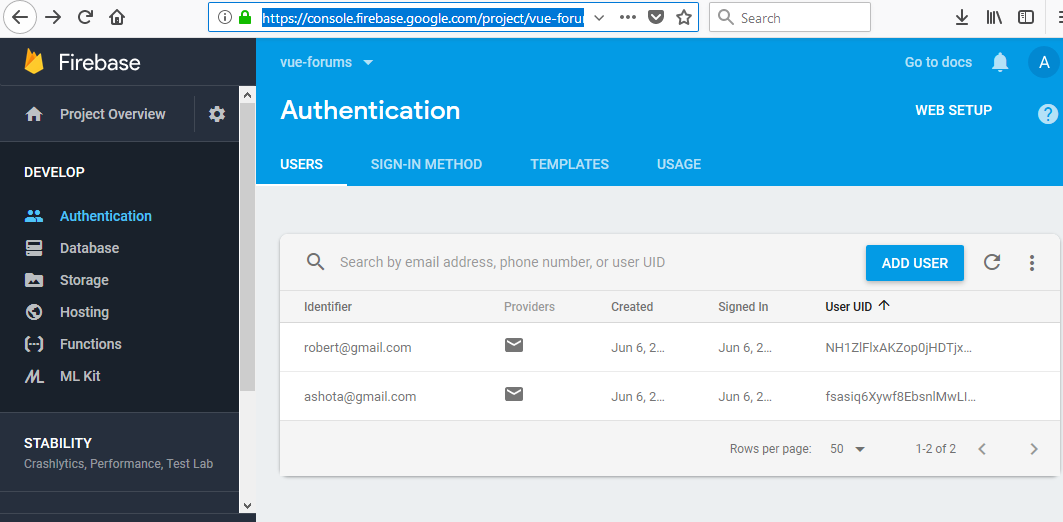The height and width of the screenshot is (522, 1063).
Task: Open the browser library icon
Action: [x=994, y=18]
